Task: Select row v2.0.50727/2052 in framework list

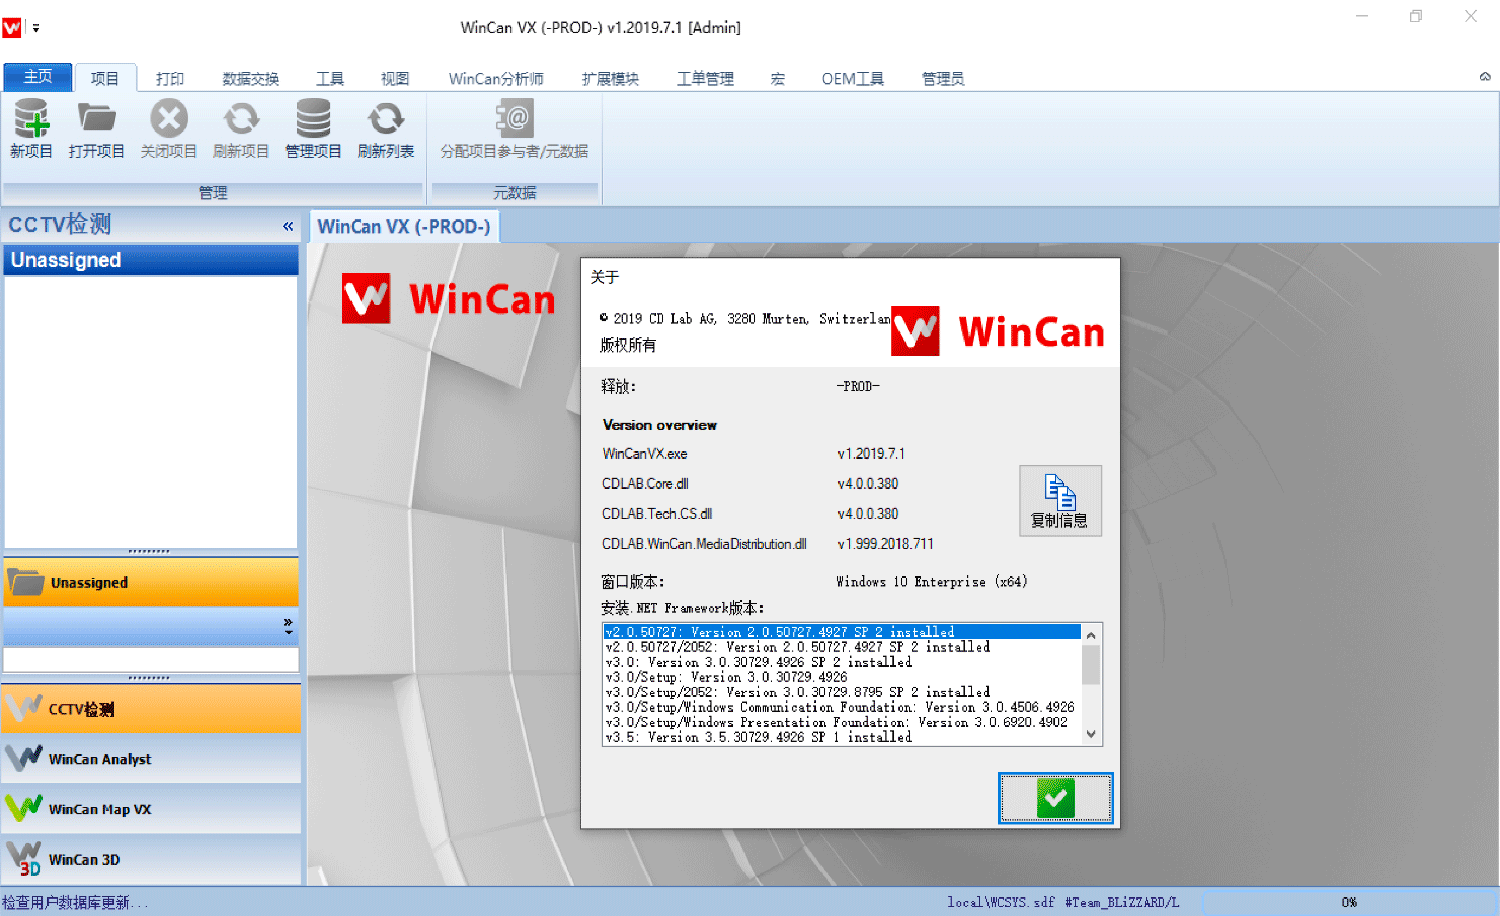Action: (842, 647)
